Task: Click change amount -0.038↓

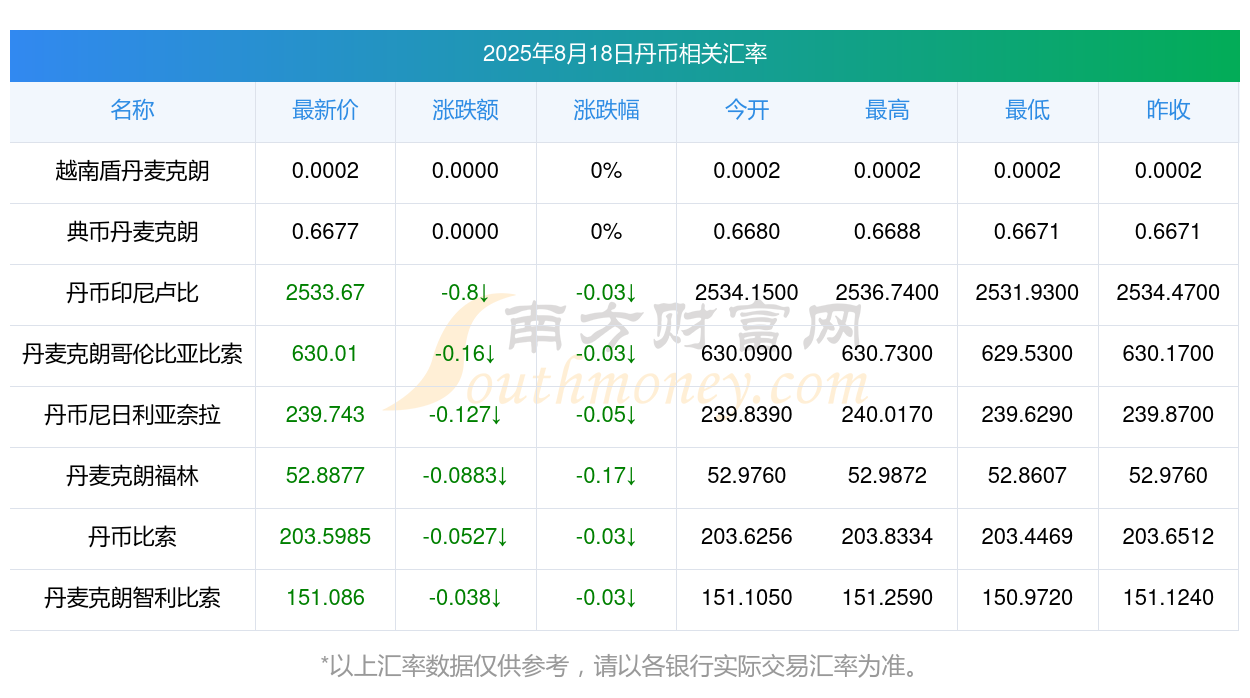Action: pyautogui.click(x=465, y=598)
